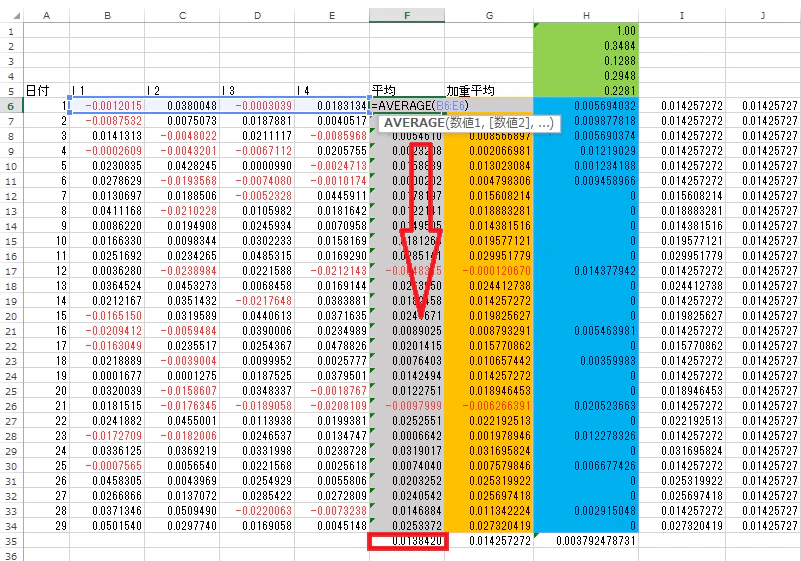Select column B header
This screenshot has width=801, height=561.
tap(107, 16)
